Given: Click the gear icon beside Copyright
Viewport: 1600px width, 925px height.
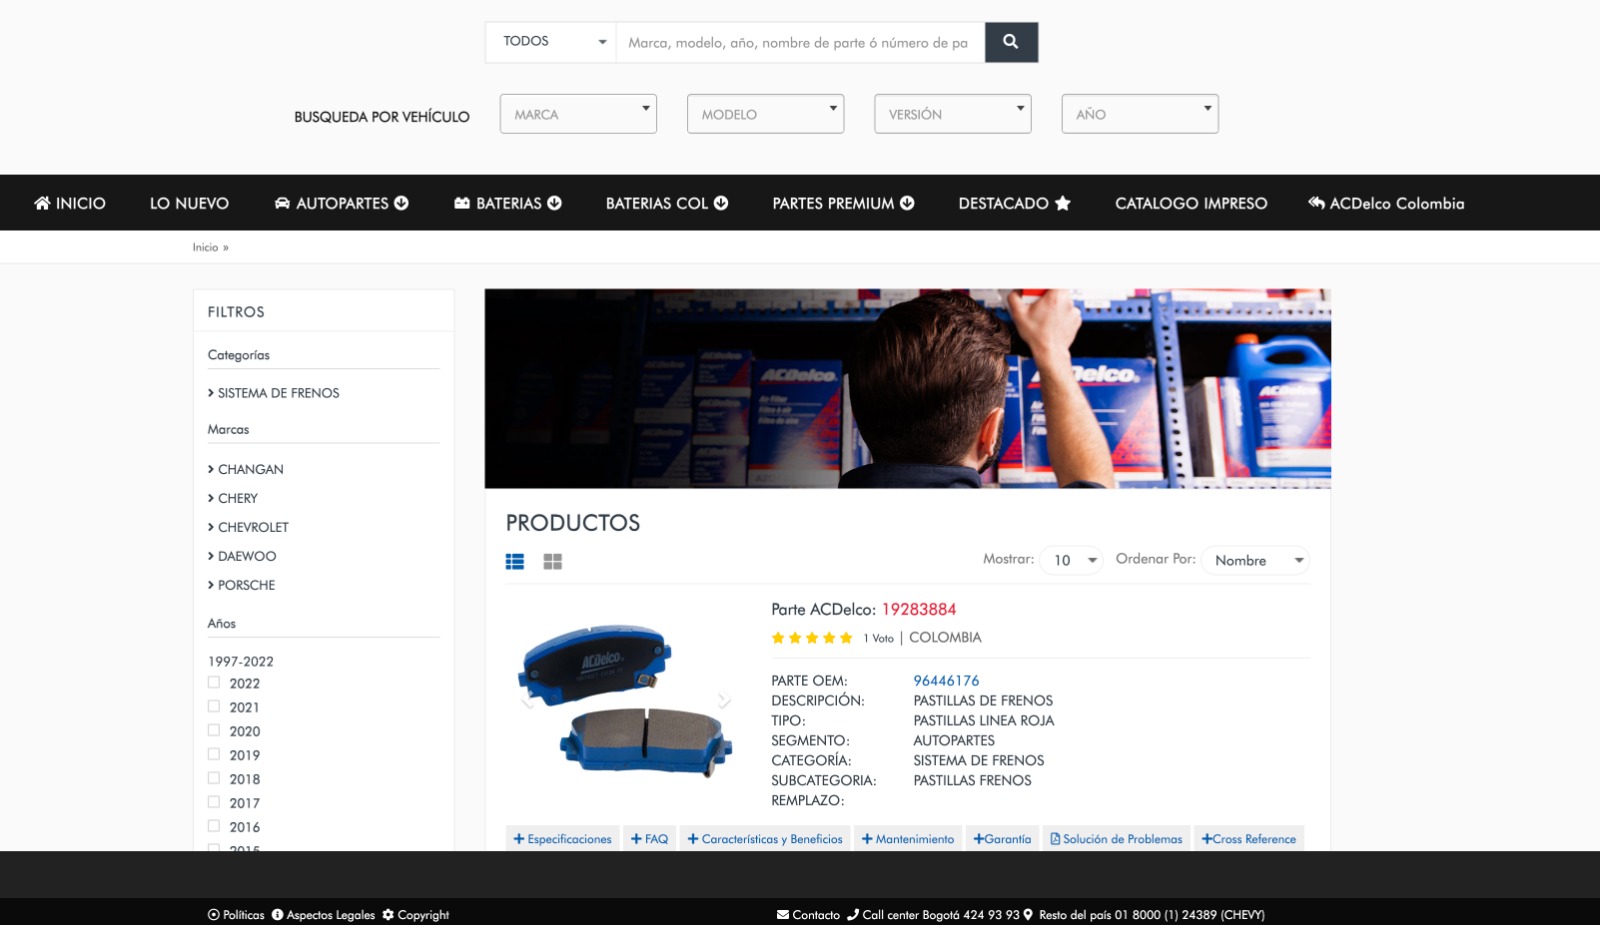Looking at the screenshot, I should coord(388,914).
